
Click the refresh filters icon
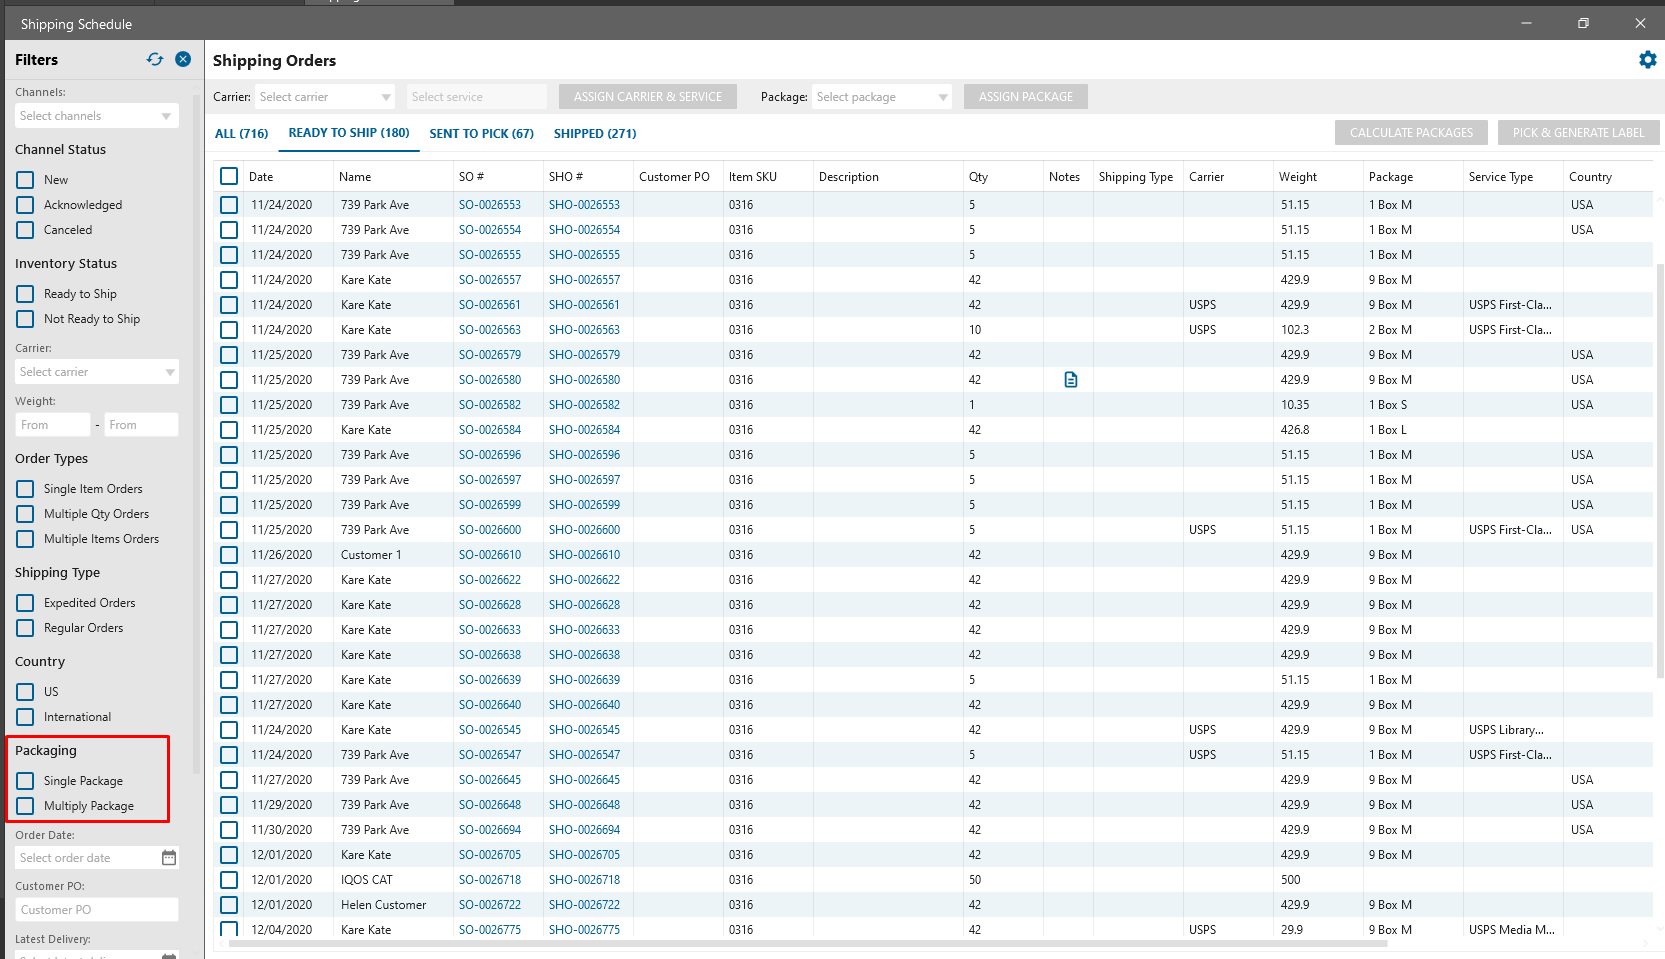154,59
